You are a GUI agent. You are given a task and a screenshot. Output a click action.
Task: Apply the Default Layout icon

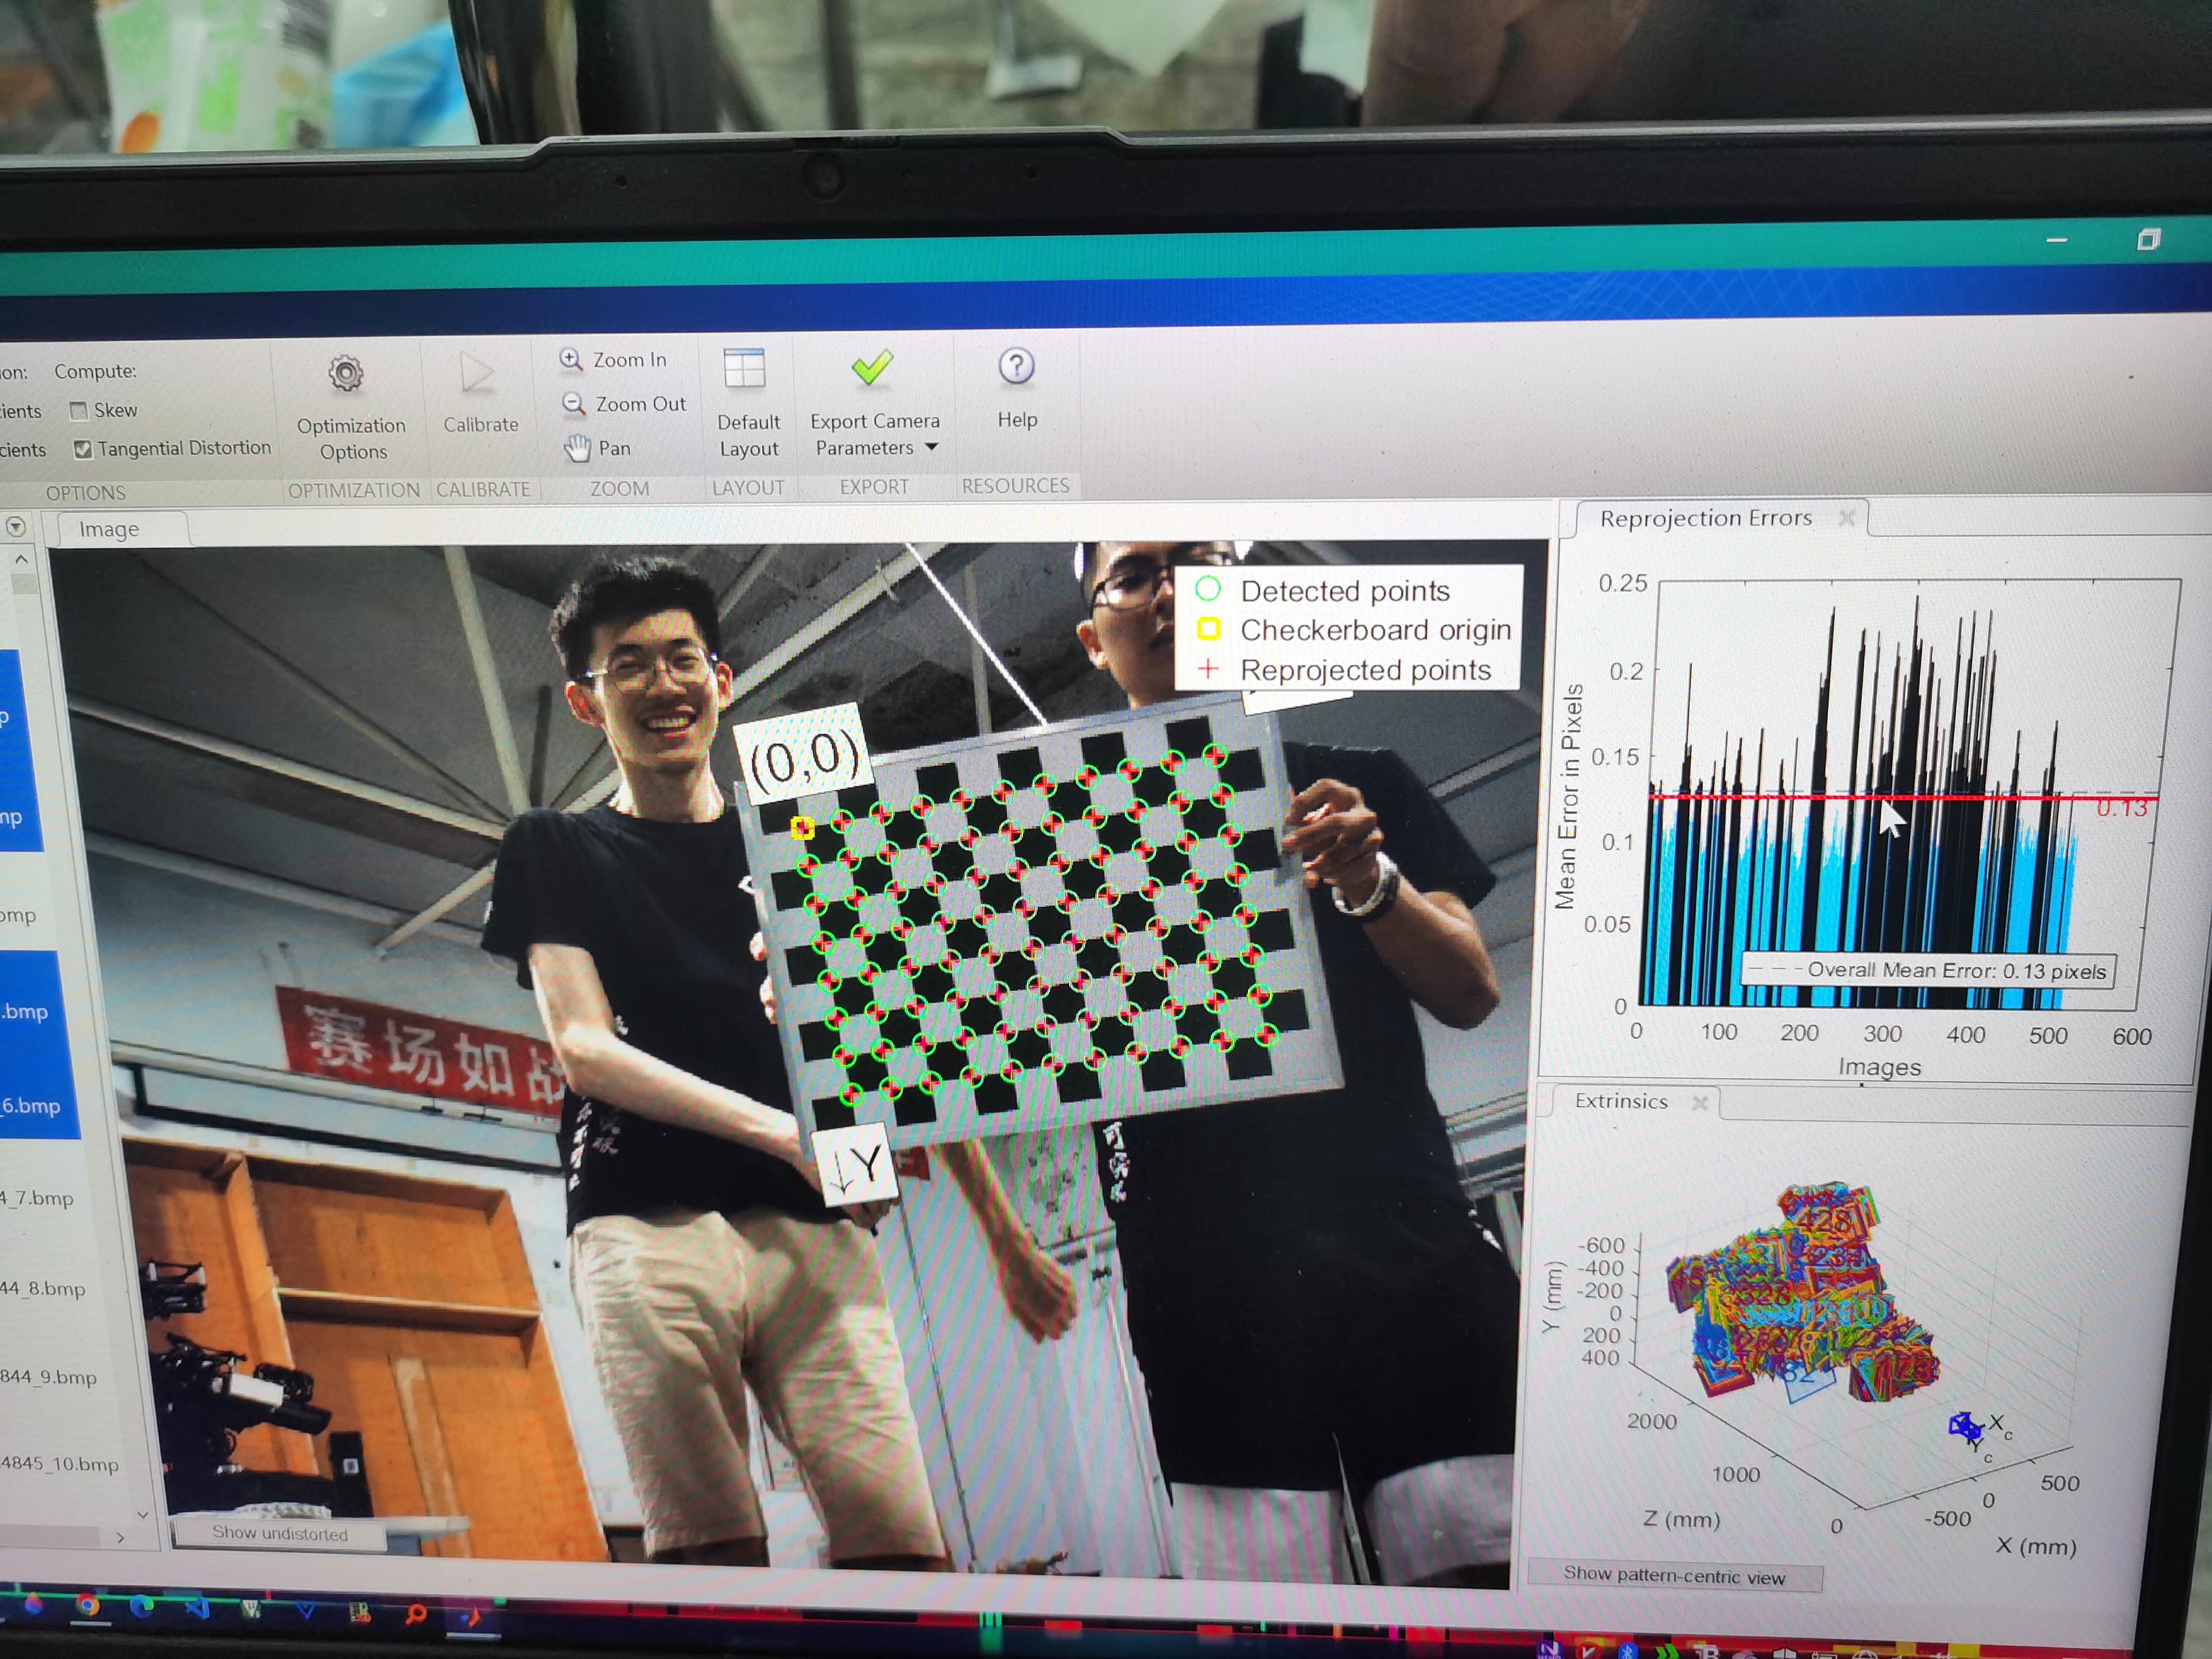[745, 368]
